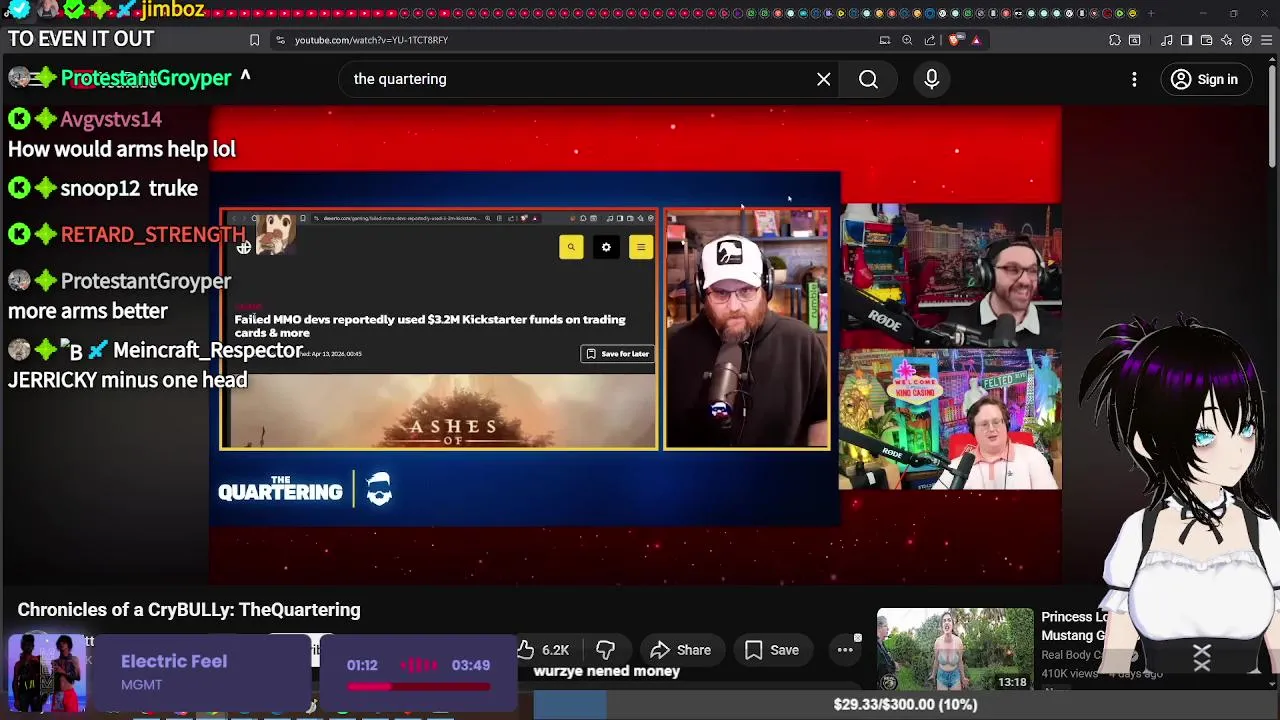Click the zoom magnifier icon in address bar
The height and width of the screenshot is (720, 1280).
pos(907,40)
